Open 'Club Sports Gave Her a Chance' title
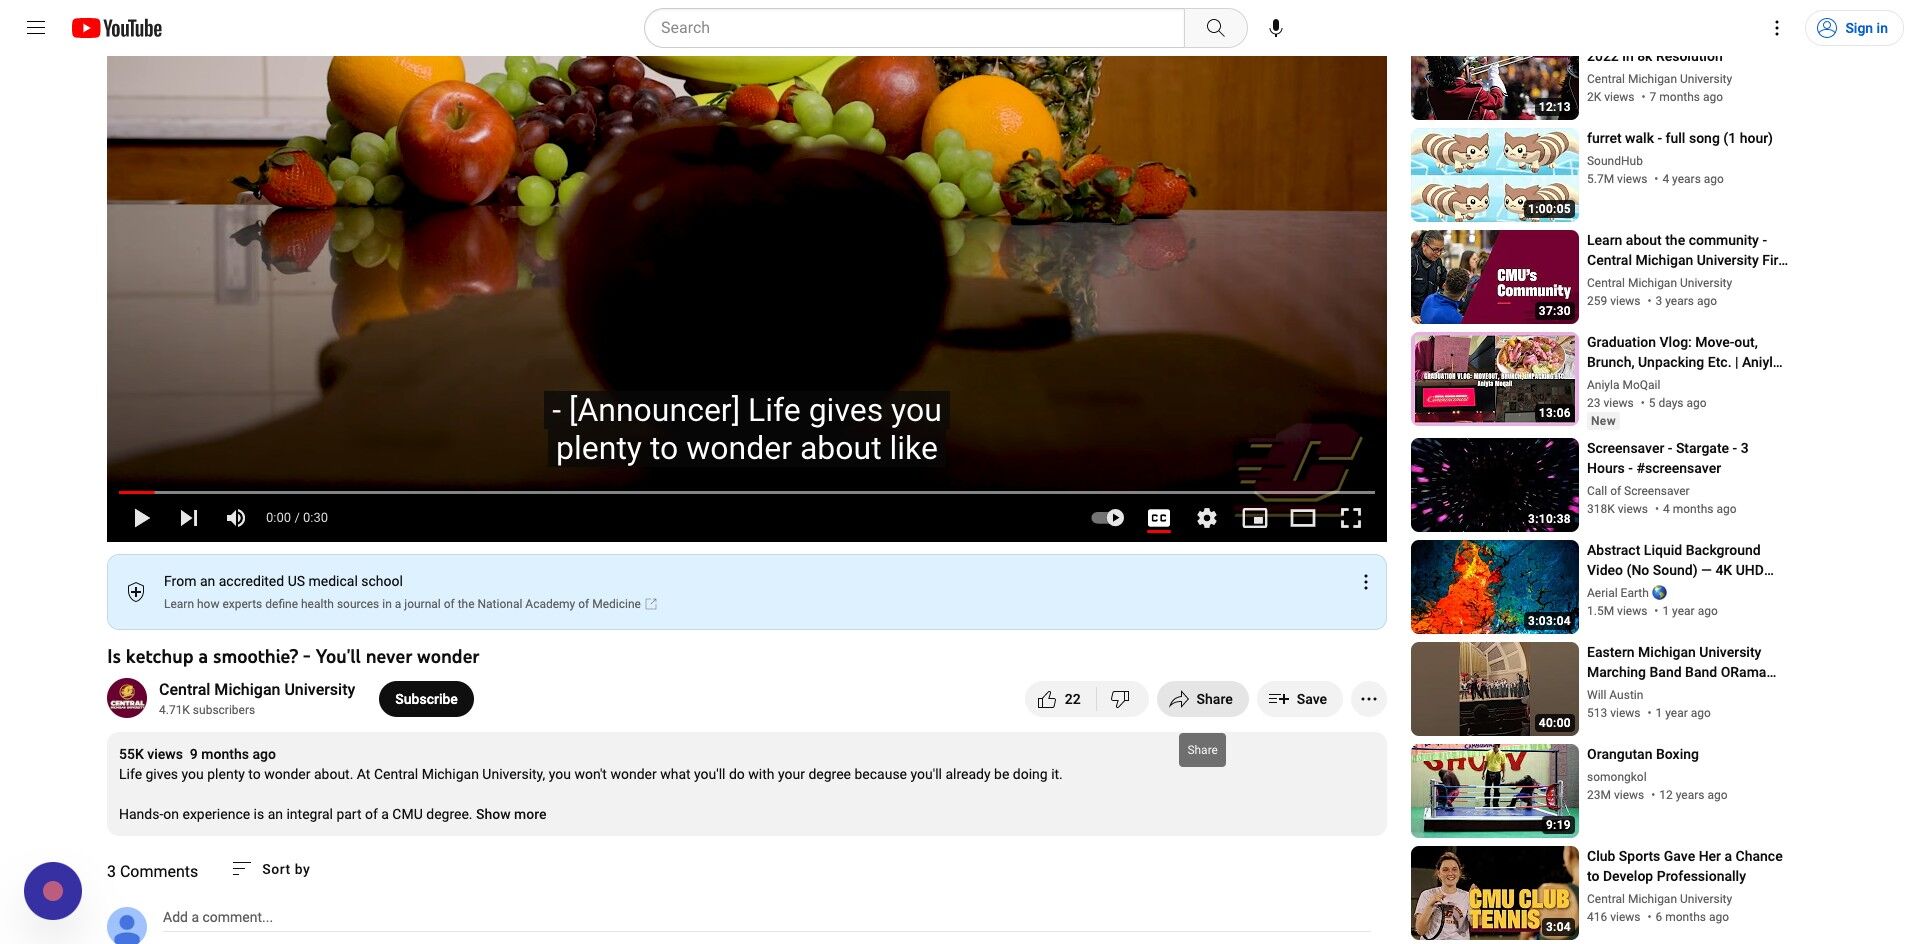Image resolution: width=1920 pixels, height=944 pixels. click(x=1684, y=866)
